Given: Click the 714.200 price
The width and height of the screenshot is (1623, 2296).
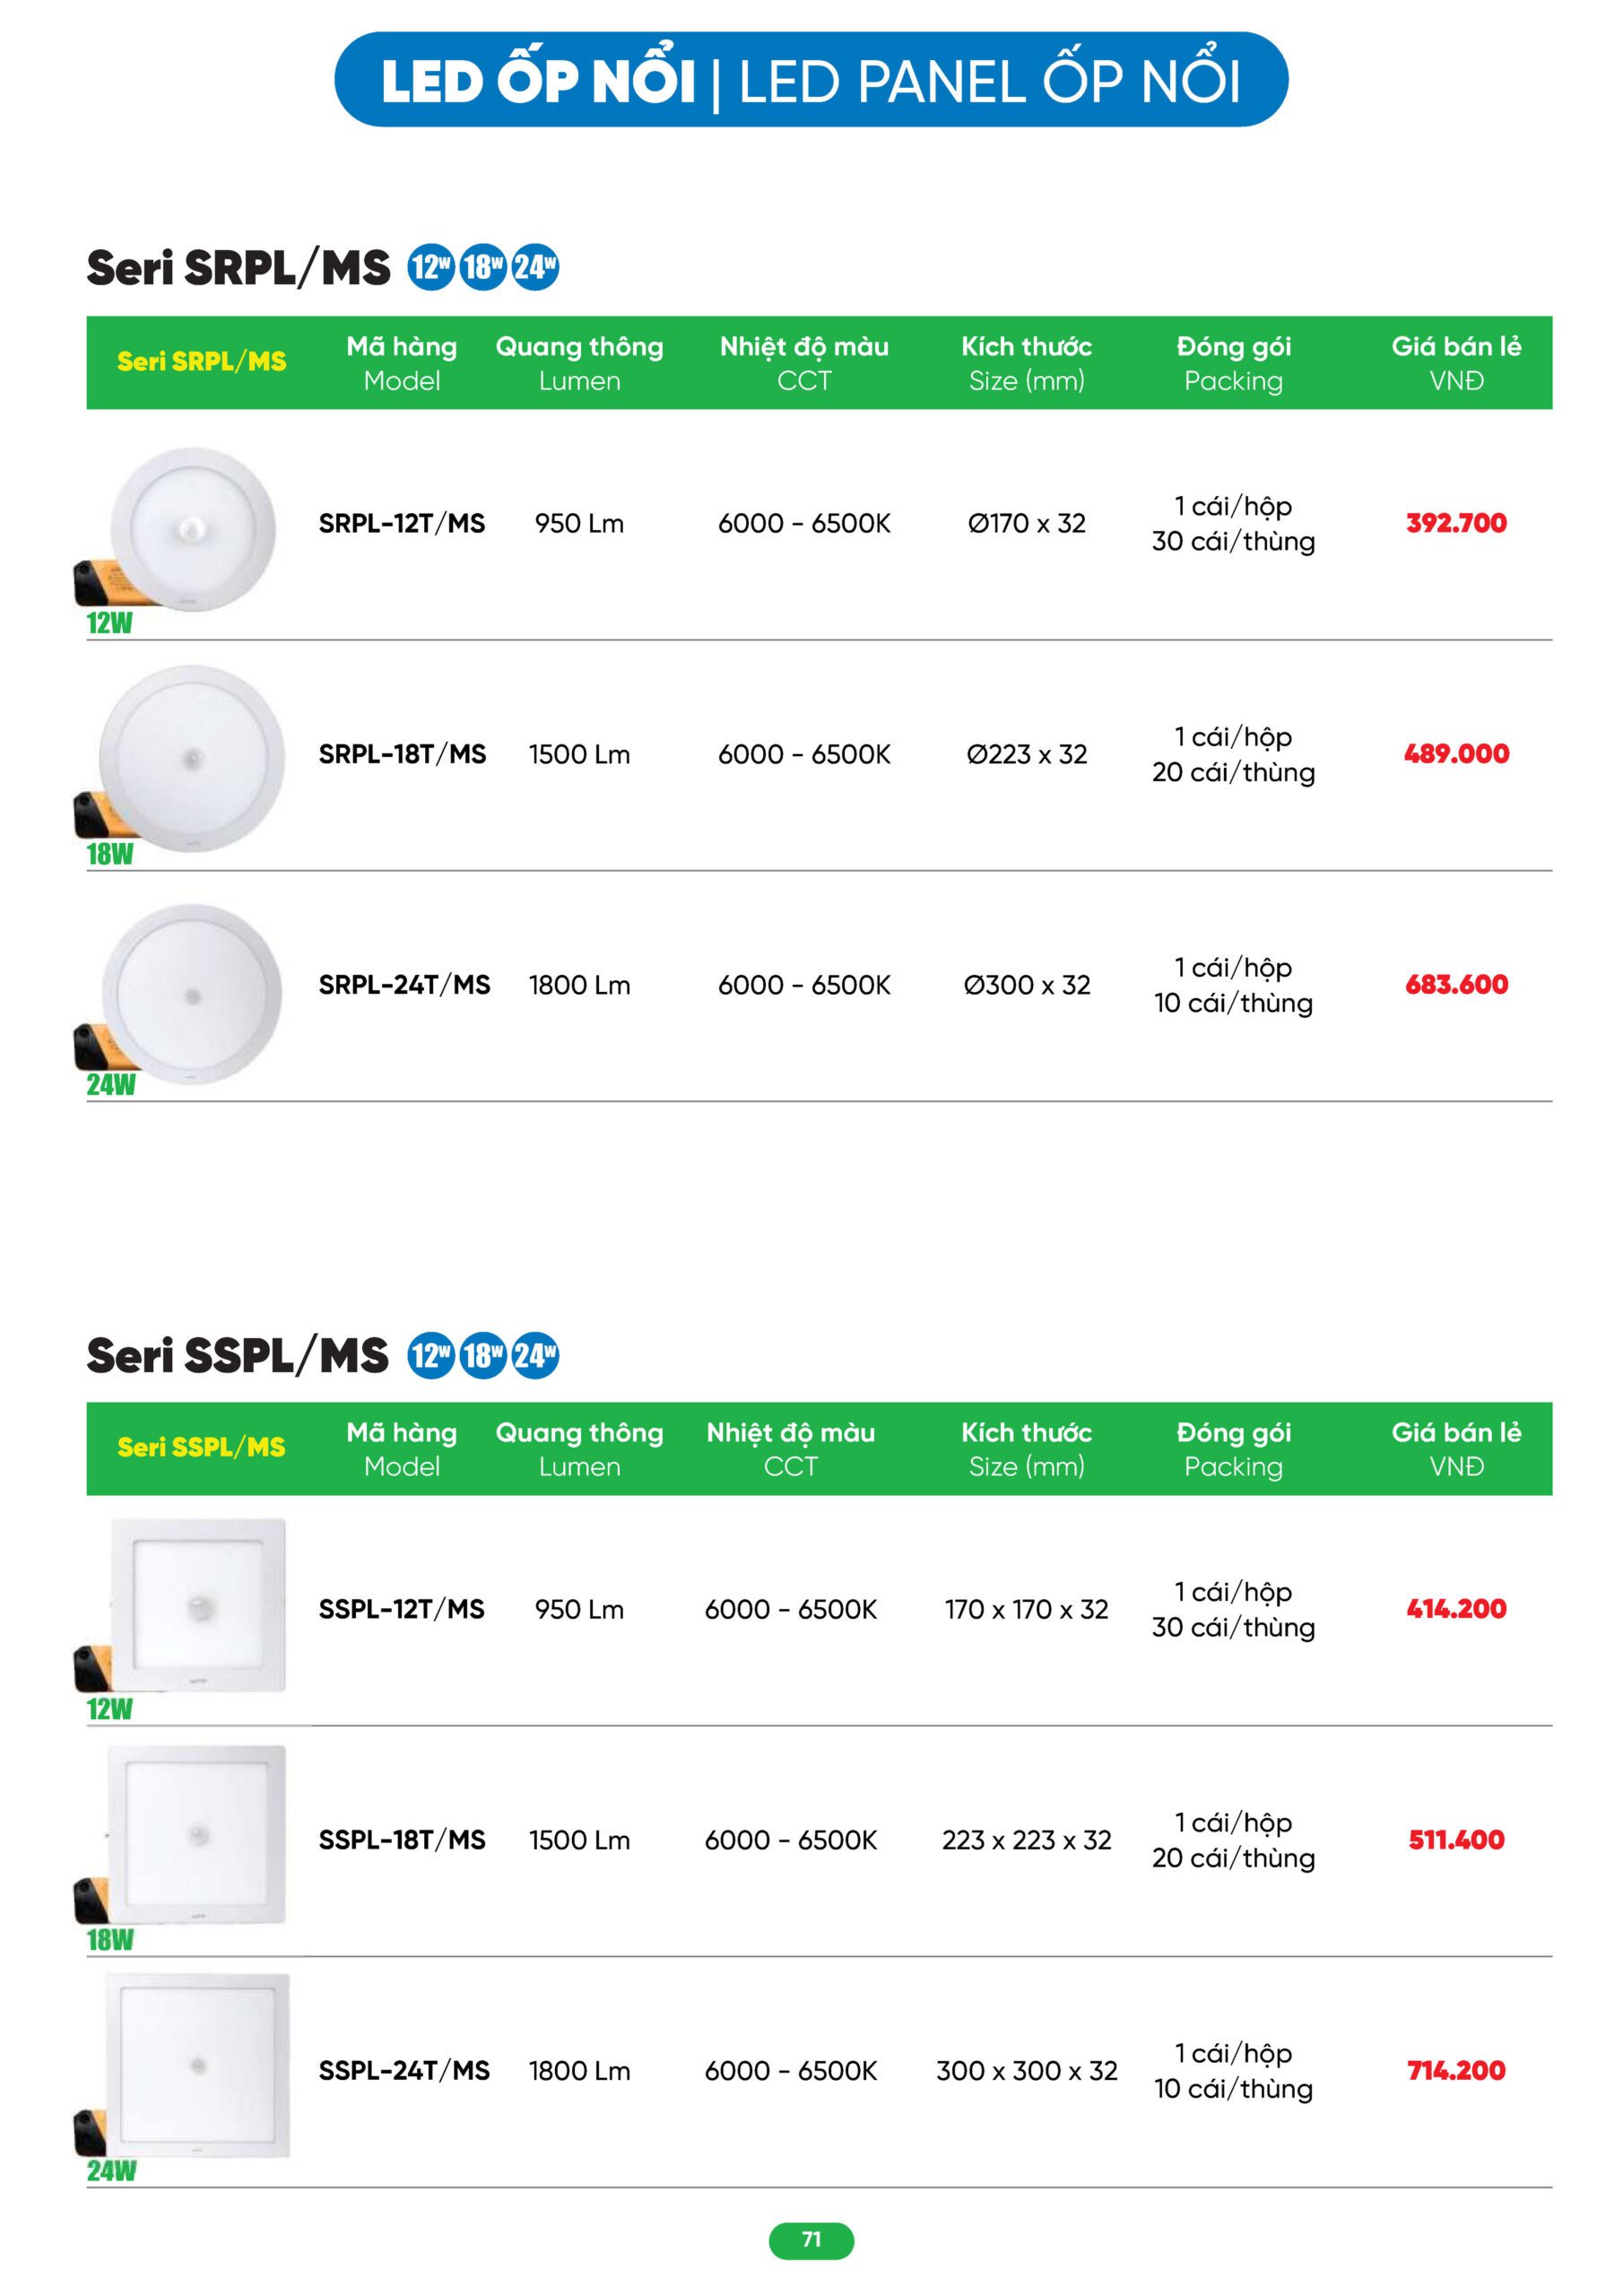Looking at the screenshot, I should click(1456, 2070).
